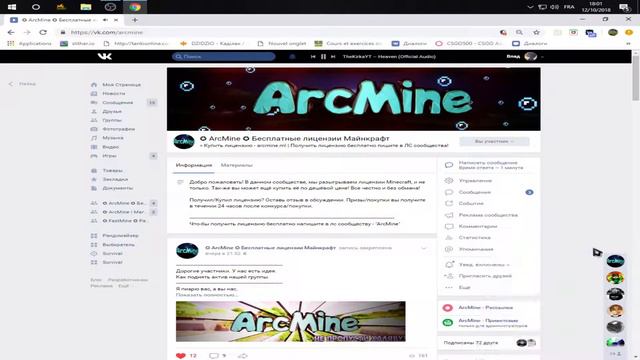This screenshot has width=640, height=360.
Task: Open Cortana search circle on taskbar
Action: (36, 7)
